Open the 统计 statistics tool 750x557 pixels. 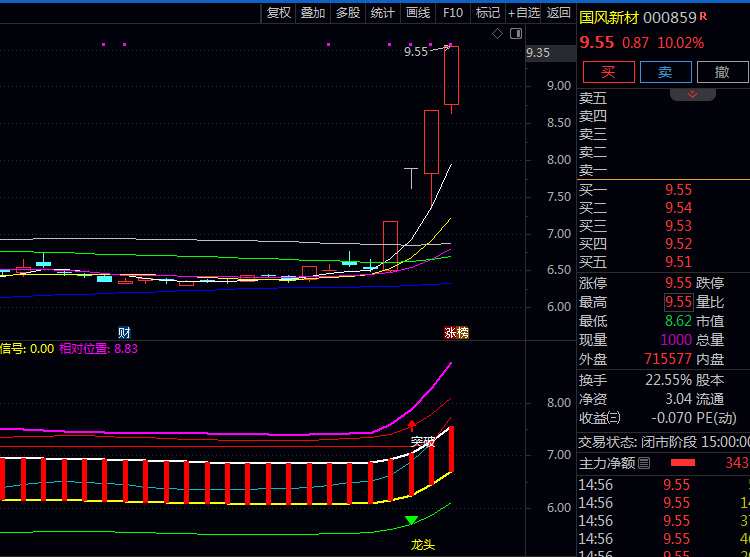[382, 12]
